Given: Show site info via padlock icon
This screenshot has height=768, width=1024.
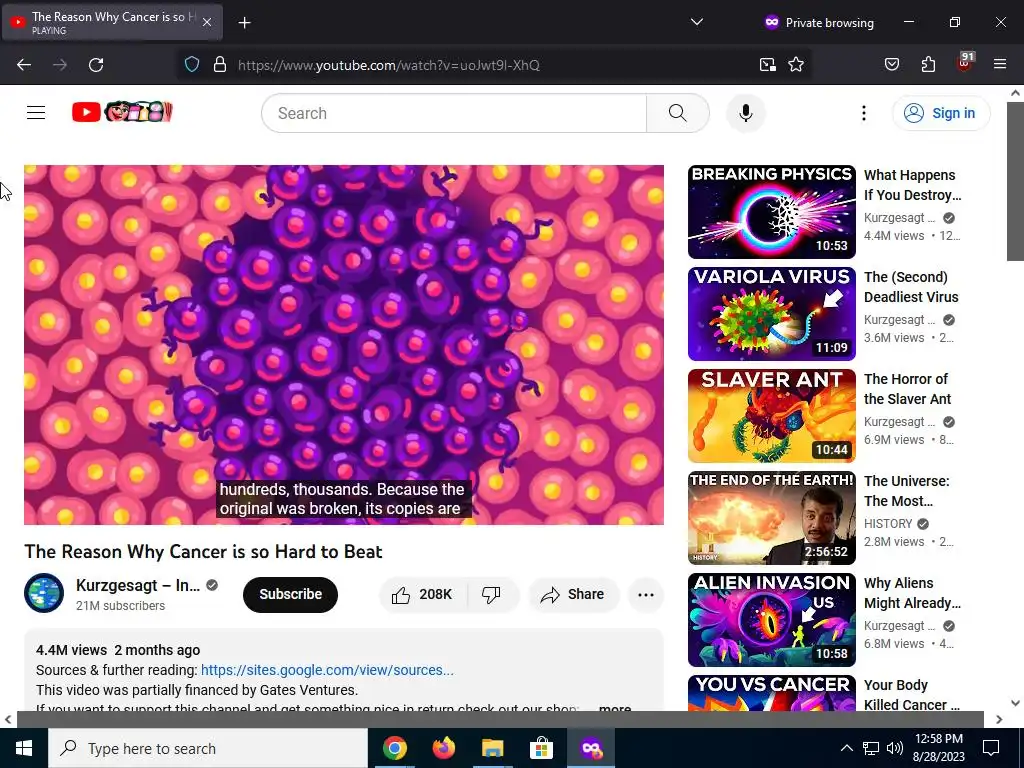Looking at the screenshot, I should [x=220, y=65].
